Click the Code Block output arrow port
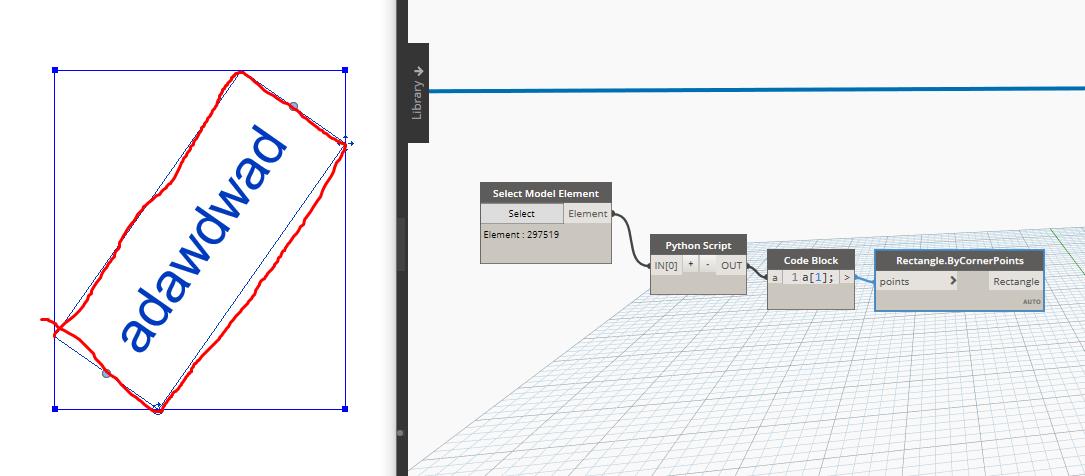Viewport: 1085px width, 476px height. (x=847, y=277)
